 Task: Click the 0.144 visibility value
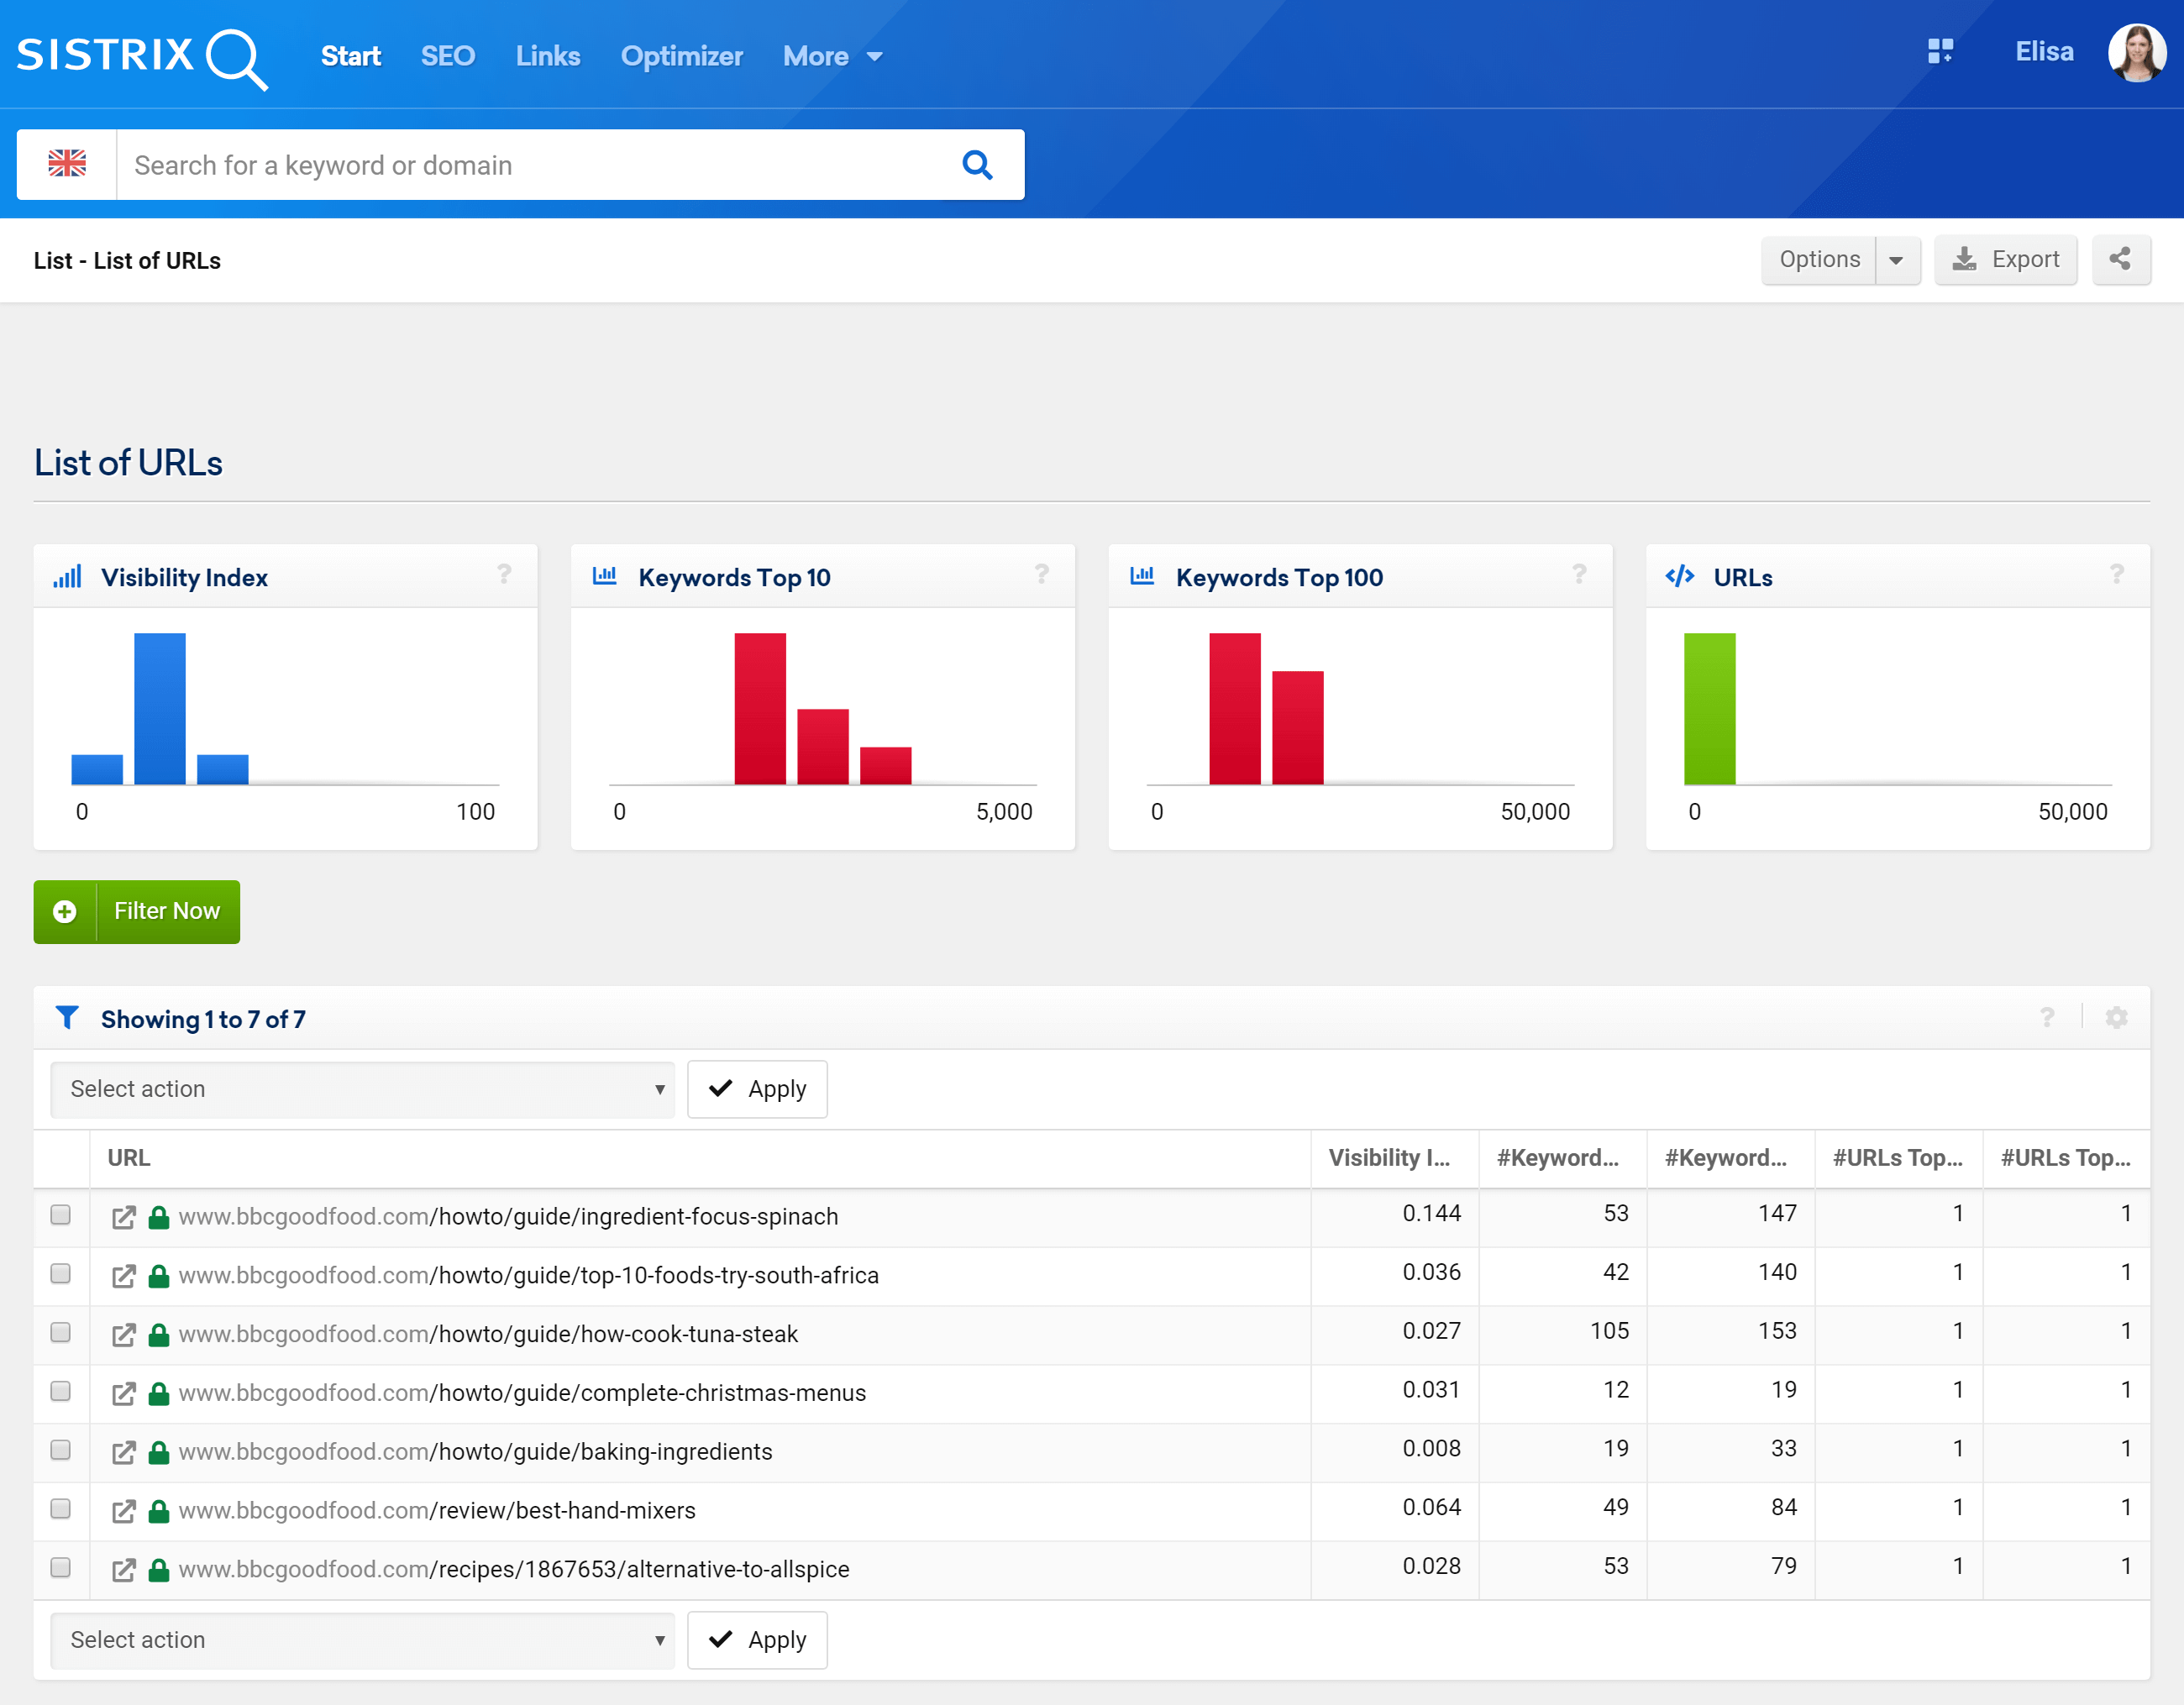click(x=1431, y=1214)
